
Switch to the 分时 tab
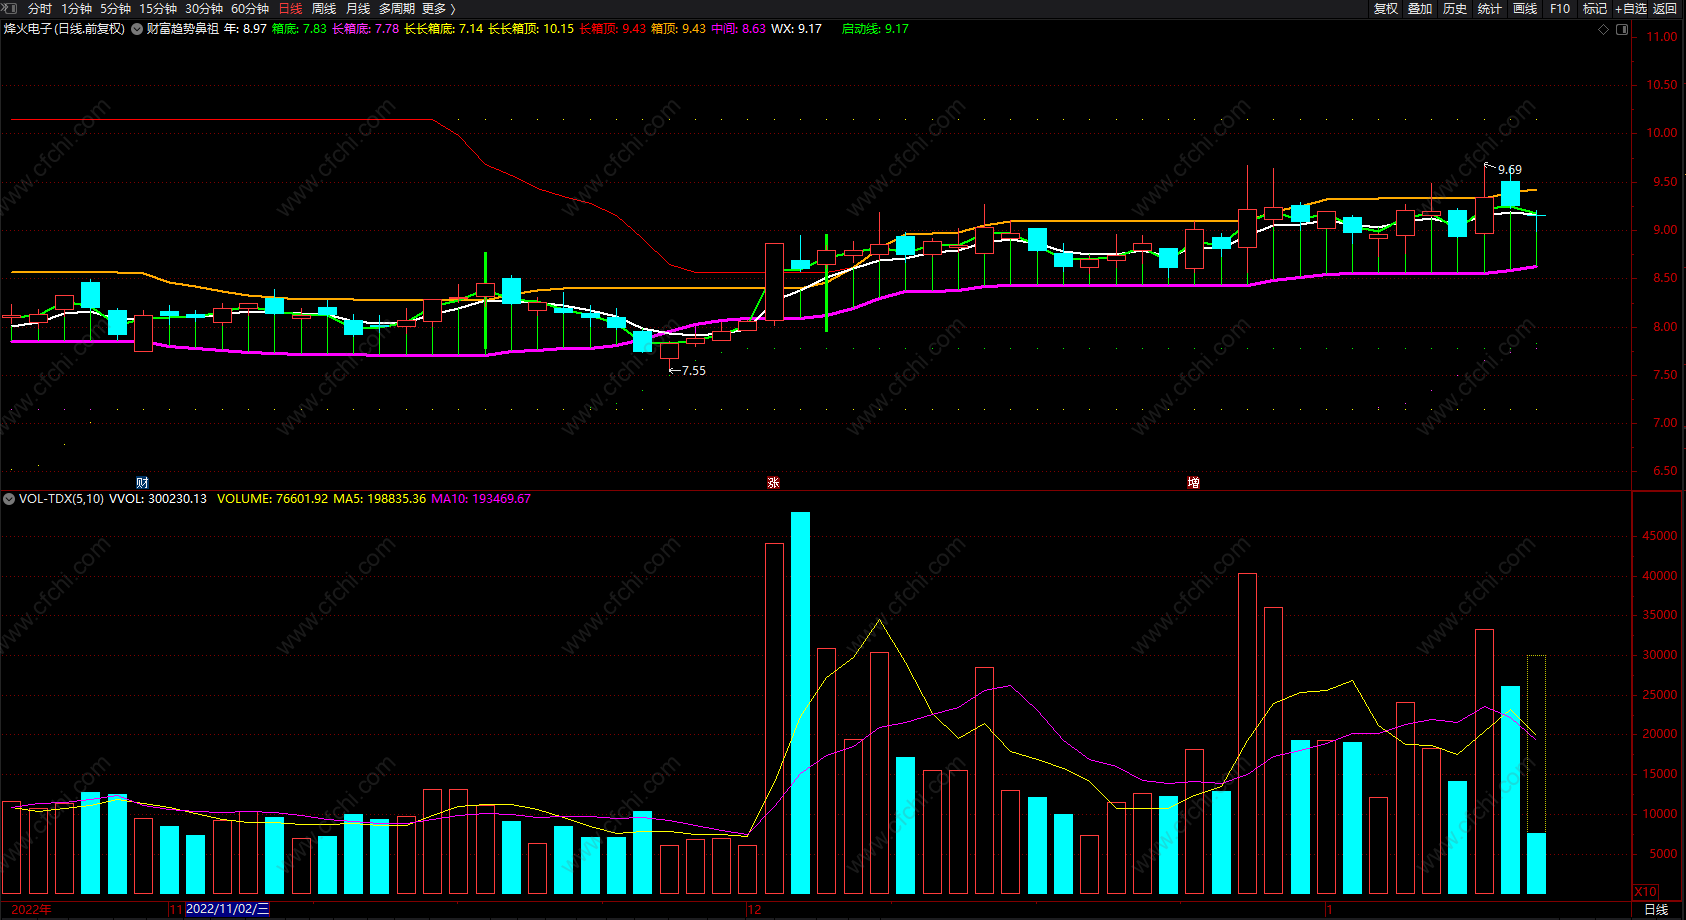pos(40,8)
